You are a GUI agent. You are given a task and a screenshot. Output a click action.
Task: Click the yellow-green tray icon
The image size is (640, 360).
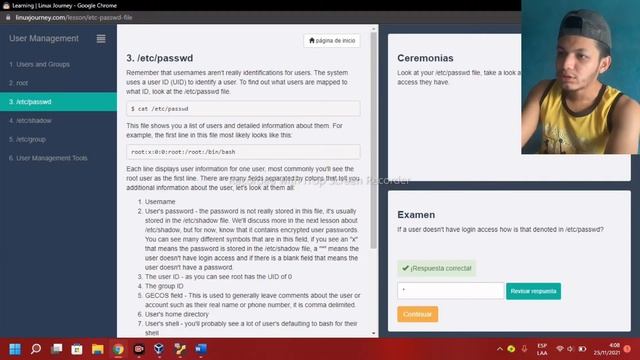point(511,349)
